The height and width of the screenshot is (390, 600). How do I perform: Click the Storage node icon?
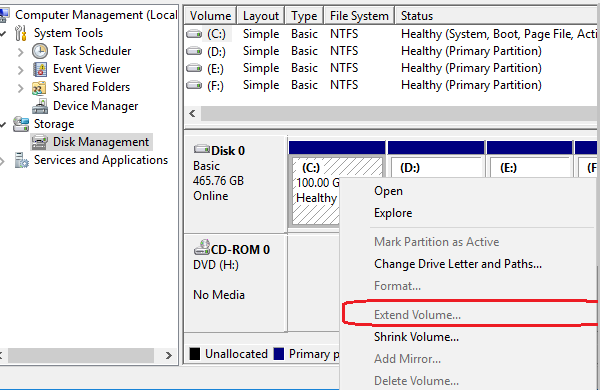[21, 124]
